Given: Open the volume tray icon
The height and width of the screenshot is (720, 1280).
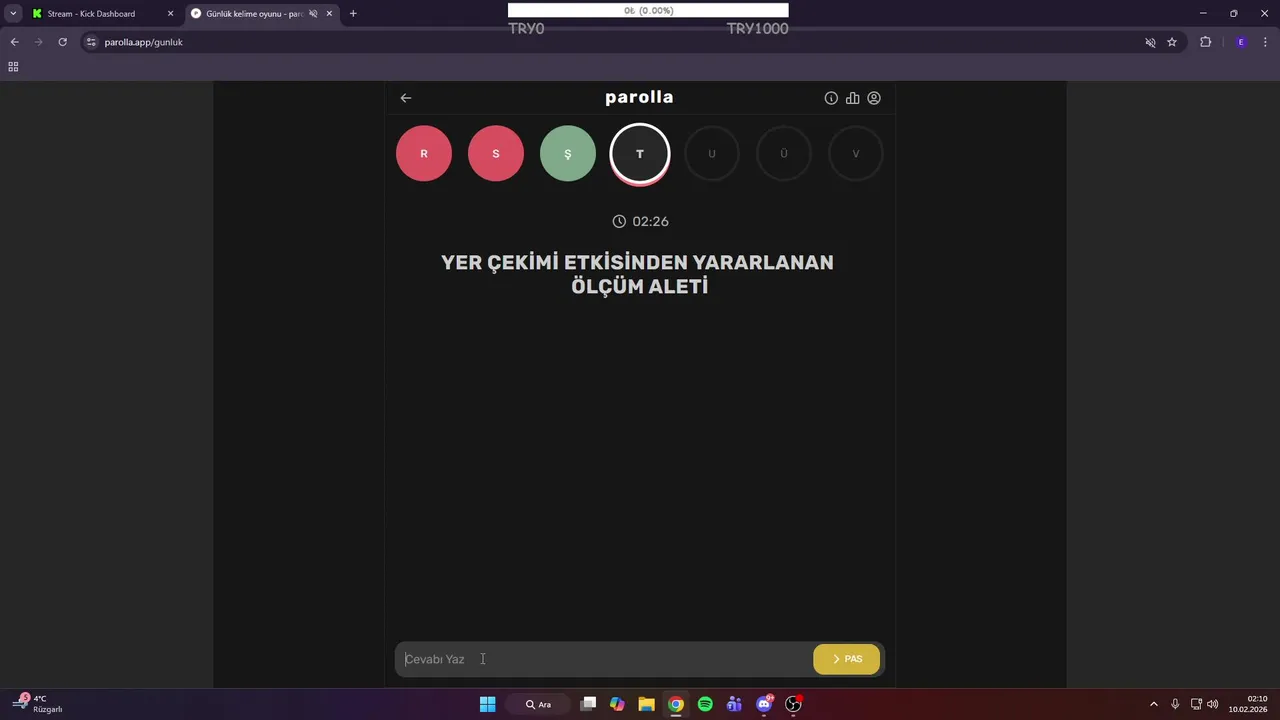Looking at the screenshot, I should point(1213,704).
